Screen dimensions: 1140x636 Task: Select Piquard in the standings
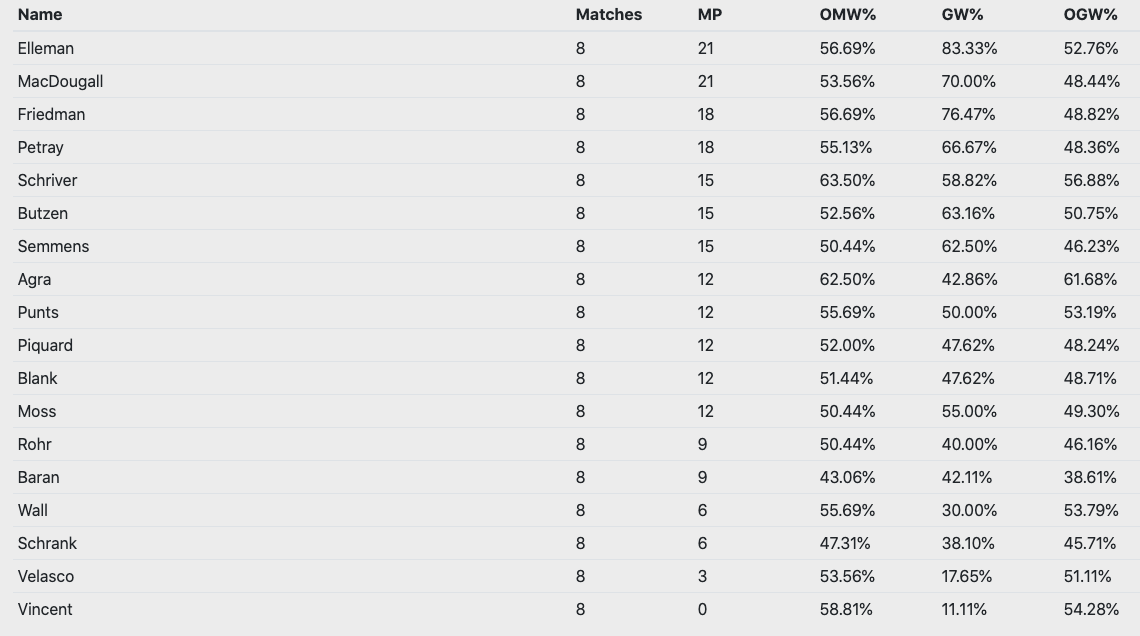45,345
